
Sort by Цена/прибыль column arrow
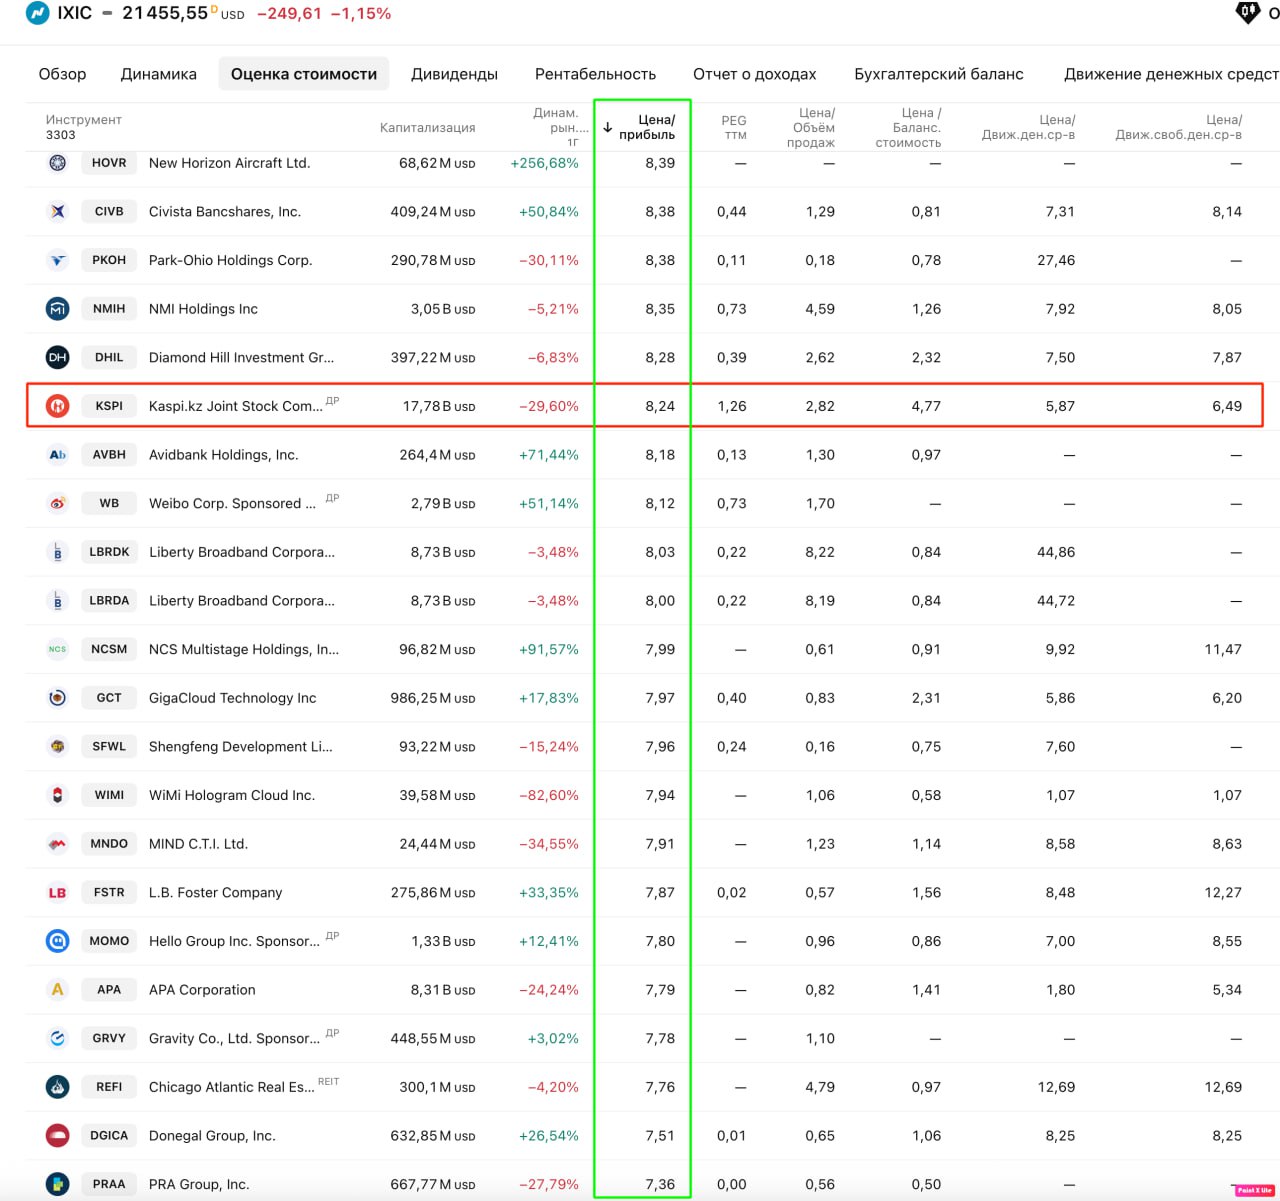point(608,128)
